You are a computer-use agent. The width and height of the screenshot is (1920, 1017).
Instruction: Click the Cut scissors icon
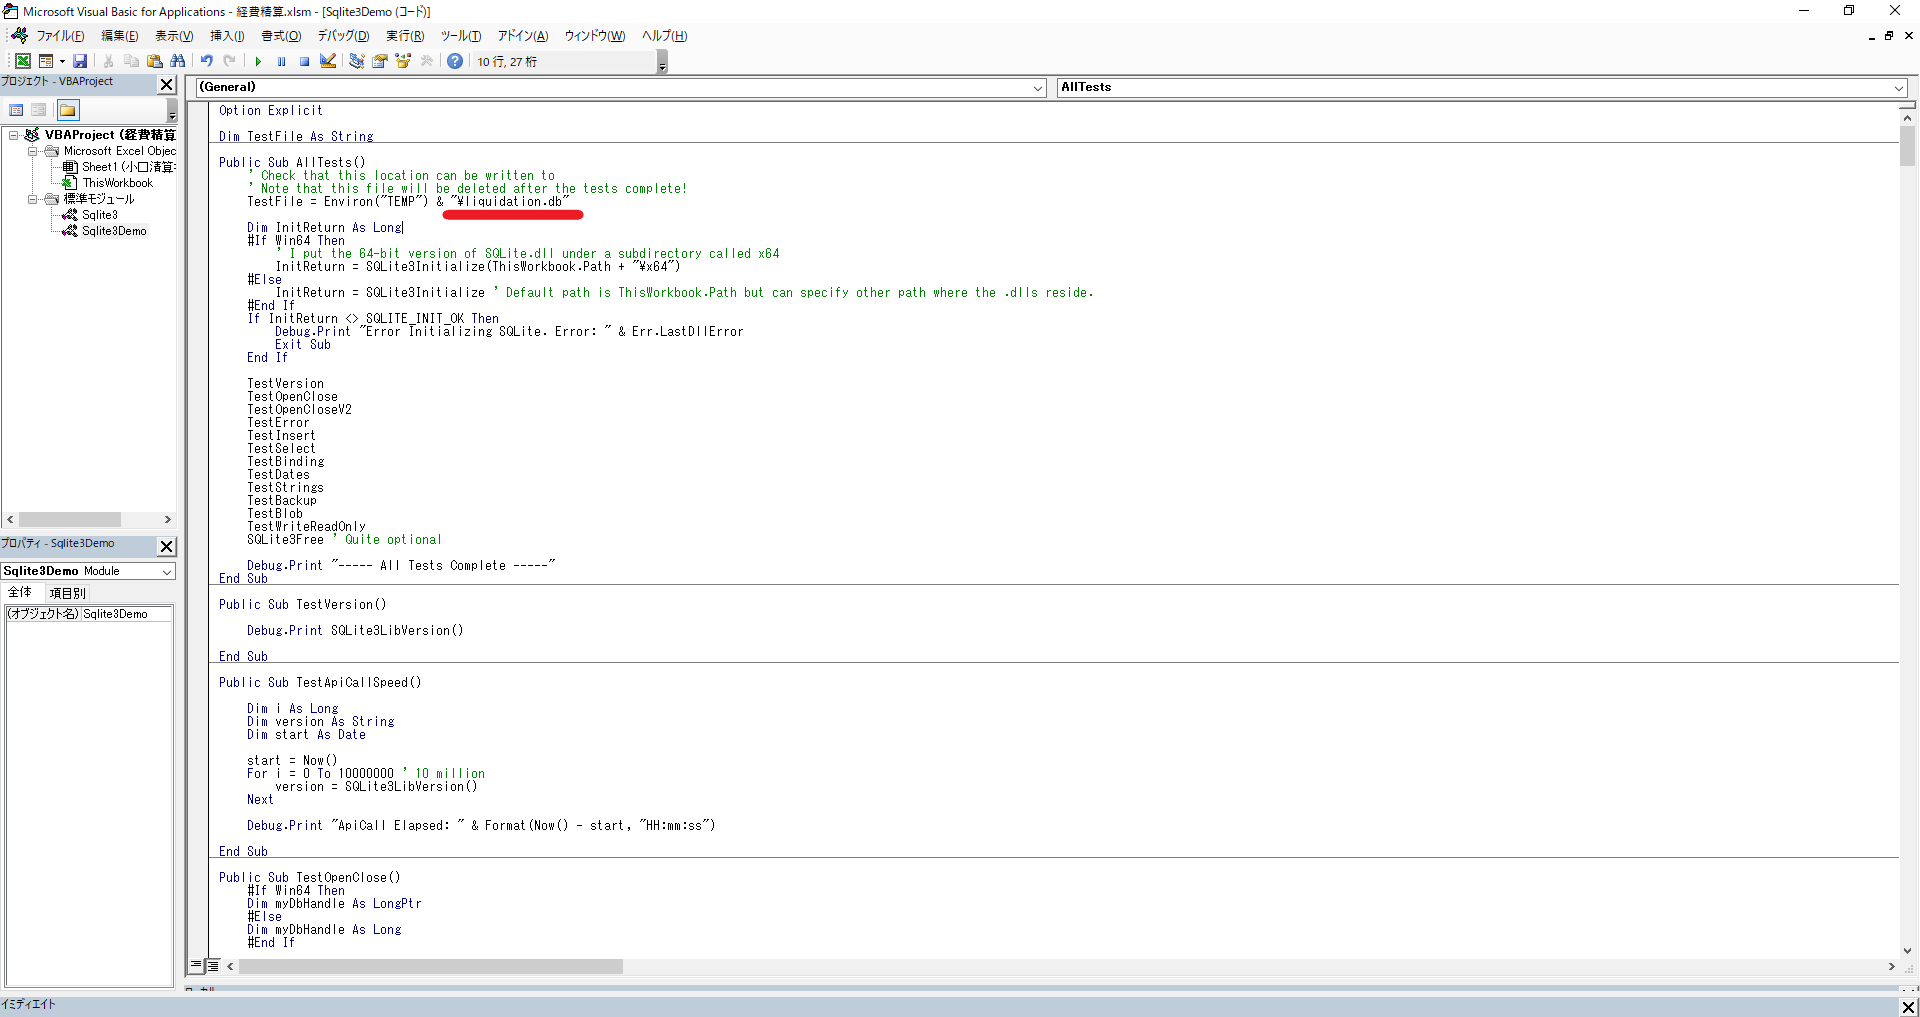pos(108,61)
